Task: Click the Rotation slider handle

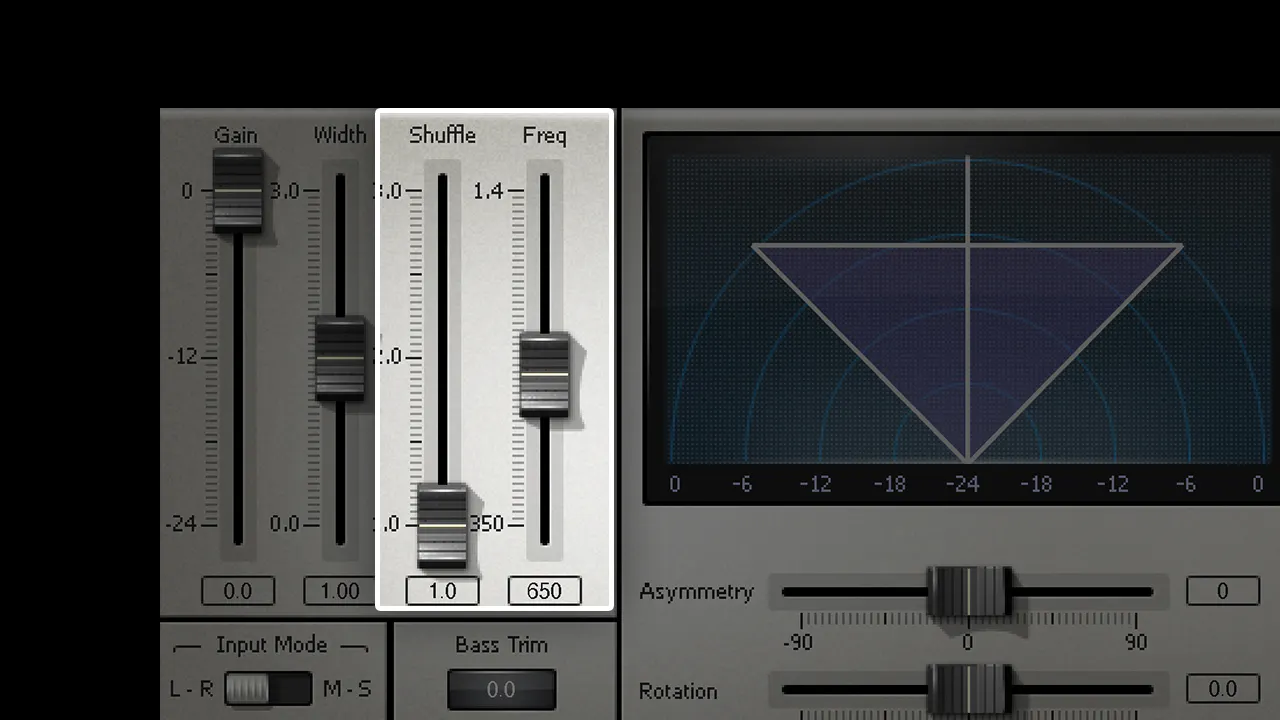Action: pos(967,690)
